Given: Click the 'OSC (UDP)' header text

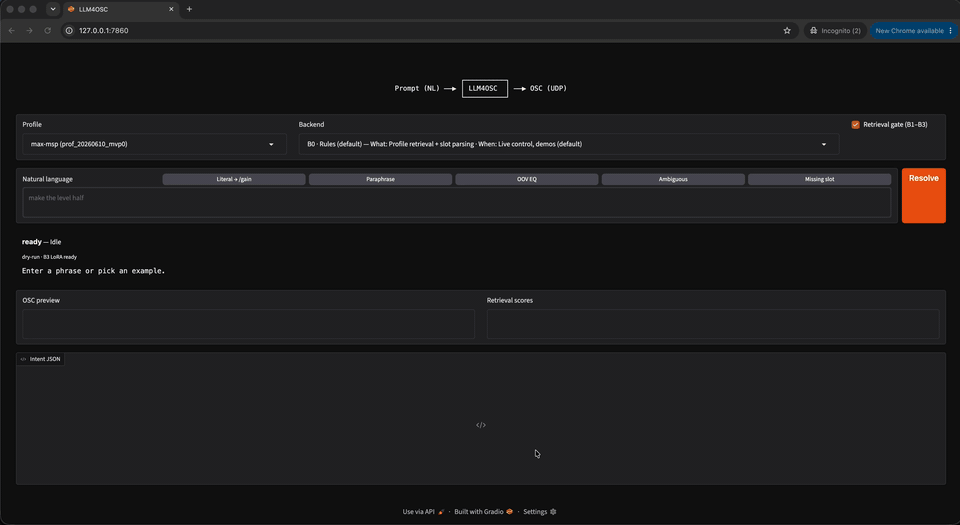Looking at the screenshot, I should point(548,89).
